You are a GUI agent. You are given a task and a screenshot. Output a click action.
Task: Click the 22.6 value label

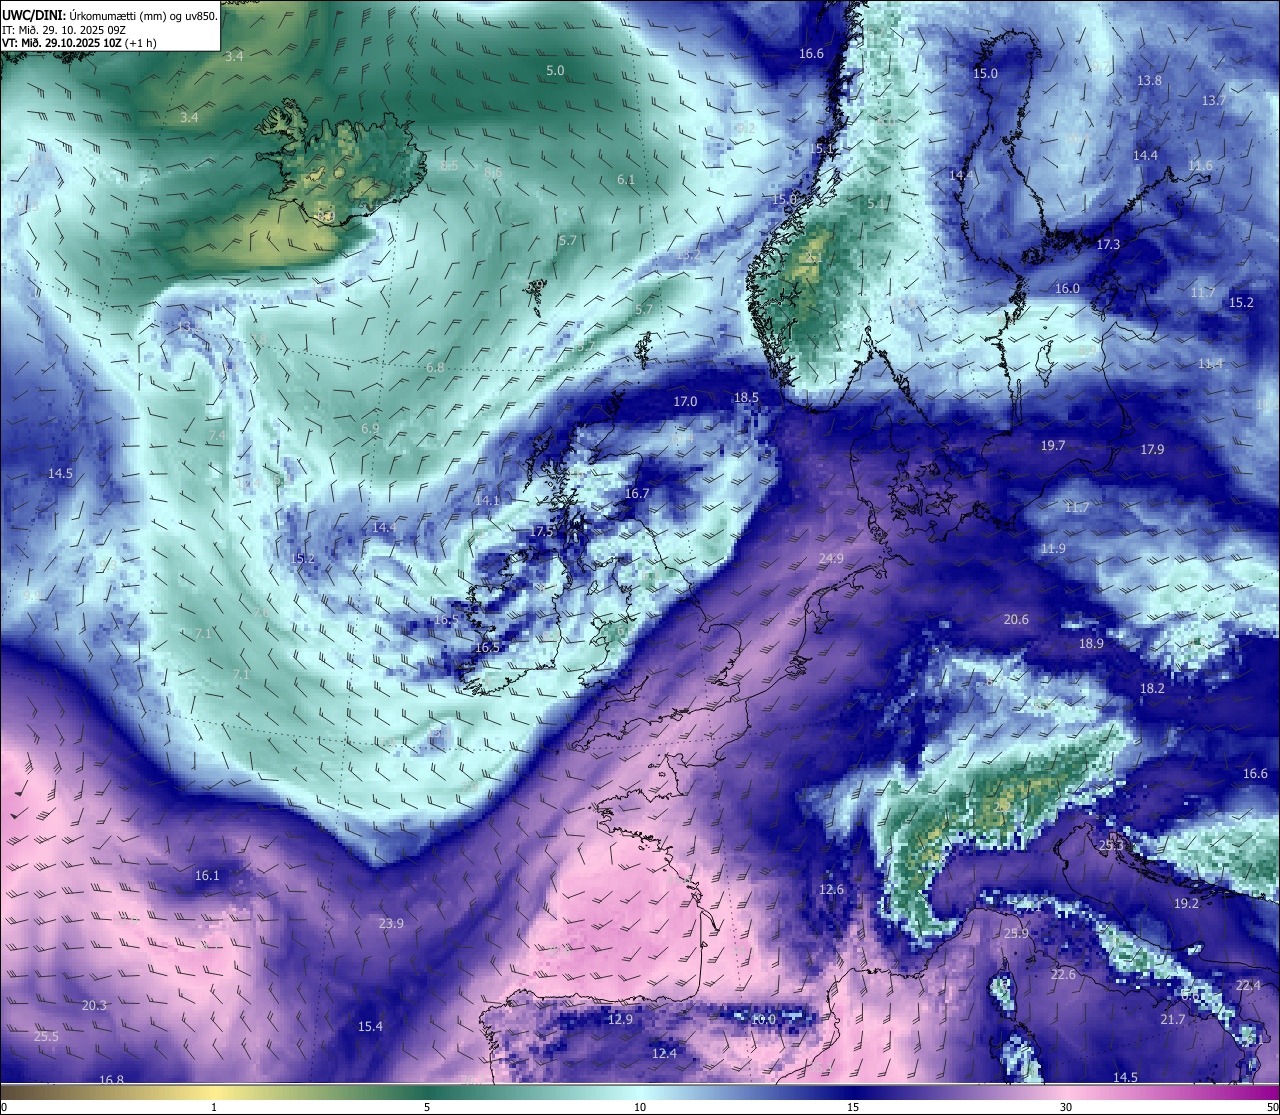pos(1063,975)
